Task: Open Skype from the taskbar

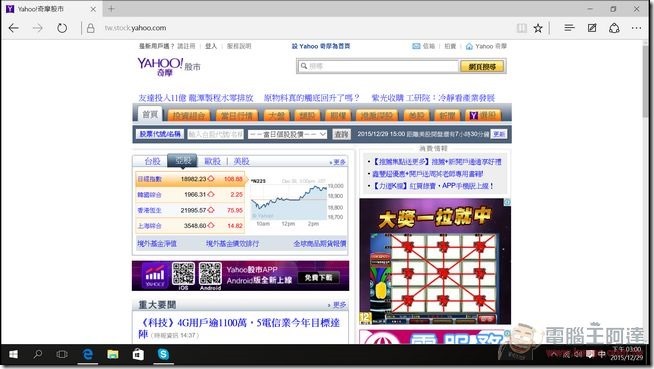Action: (x=163, y=354)
